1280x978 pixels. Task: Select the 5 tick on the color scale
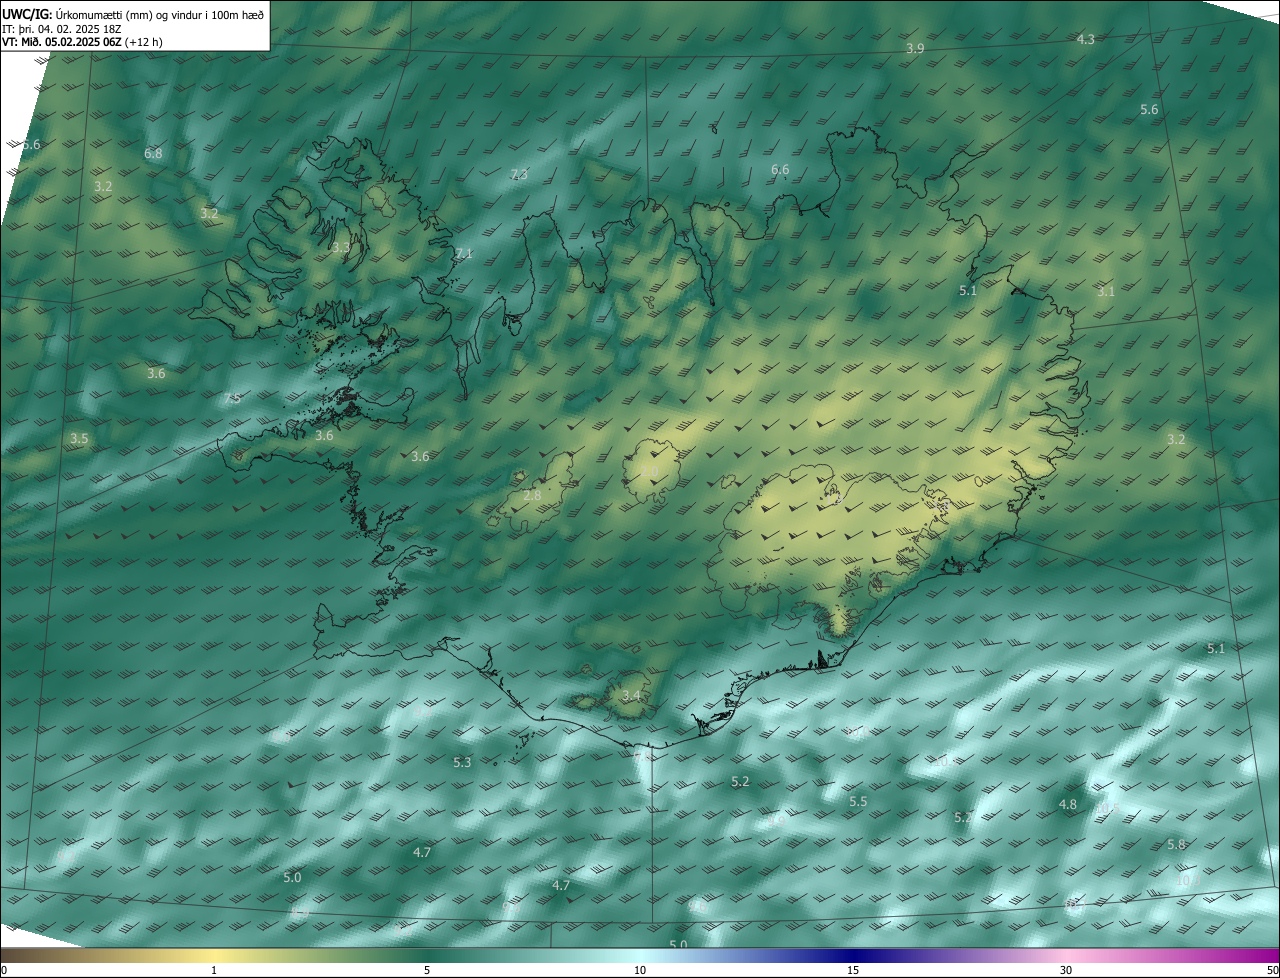coord(427,971)
